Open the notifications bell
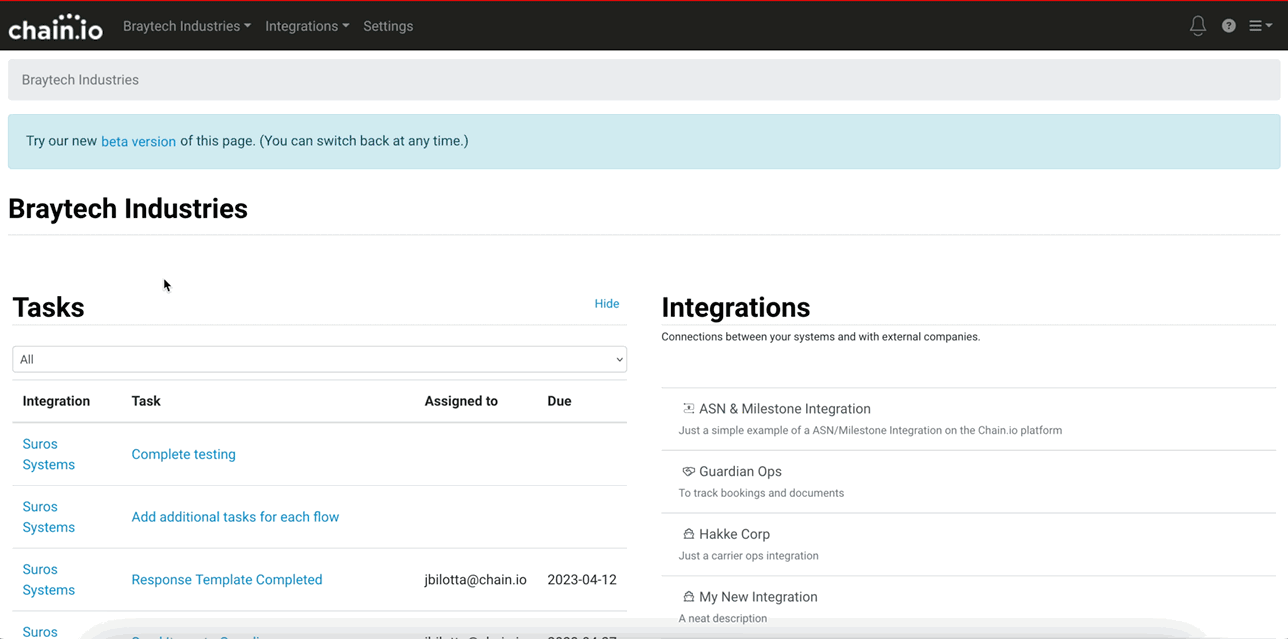Screen dimensions: 1288x639 1198,26
